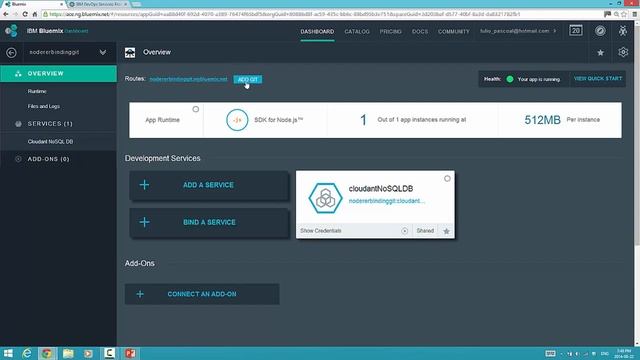The height and width of the screenshot is (360, 640).
Task: Click the browser back arrow
Action: click(x=6, y=14)
